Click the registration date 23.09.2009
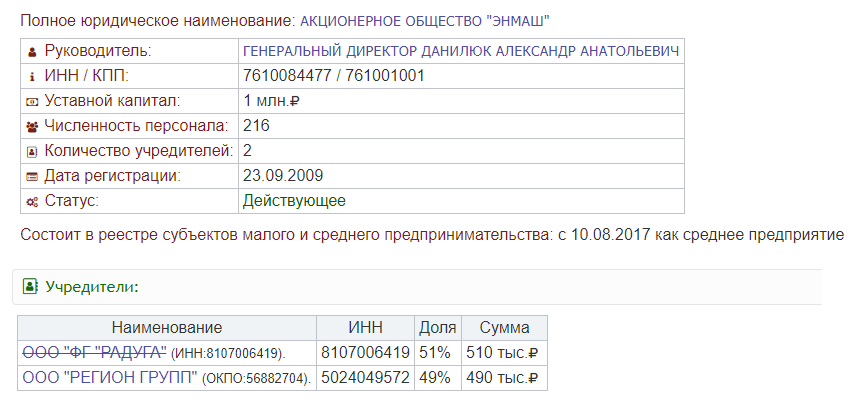This screenshot has height=405, width=853. [x=283, y=176]
